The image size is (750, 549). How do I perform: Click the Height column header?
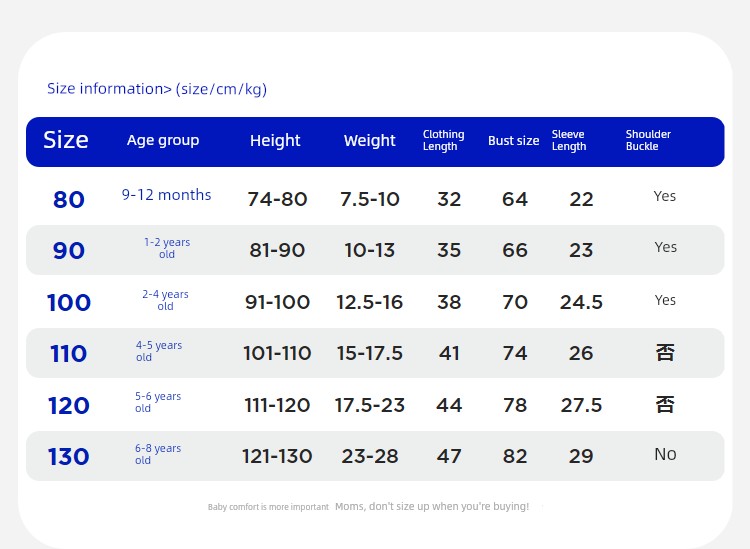[x=275, y=141]
